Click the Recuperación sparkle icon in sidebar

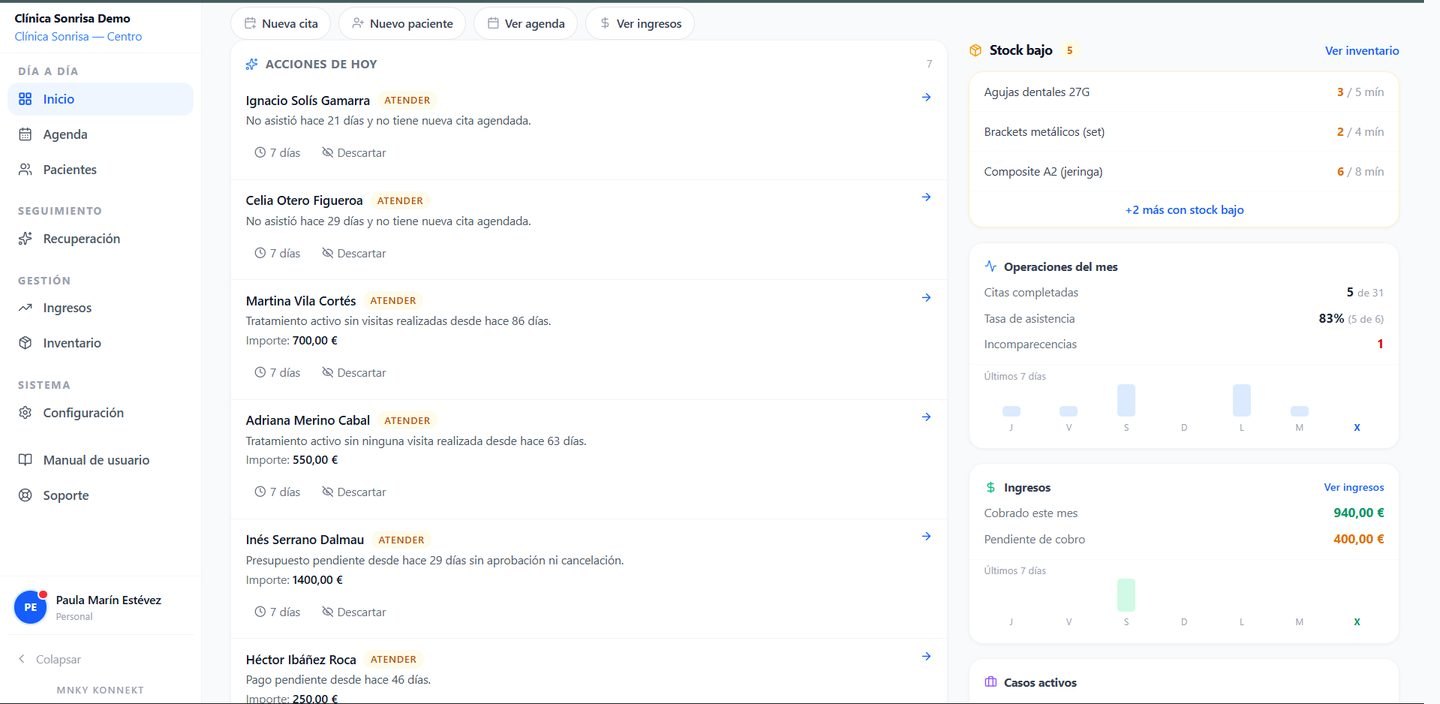click(25, 238)
